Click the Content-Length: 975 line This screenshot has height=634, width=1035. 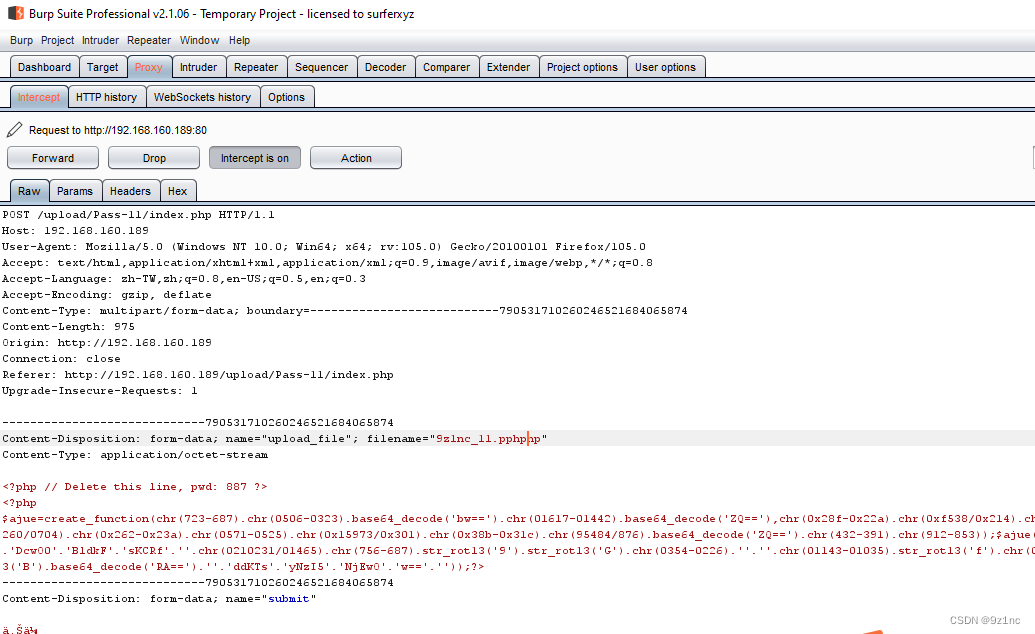tap(68, 326)
